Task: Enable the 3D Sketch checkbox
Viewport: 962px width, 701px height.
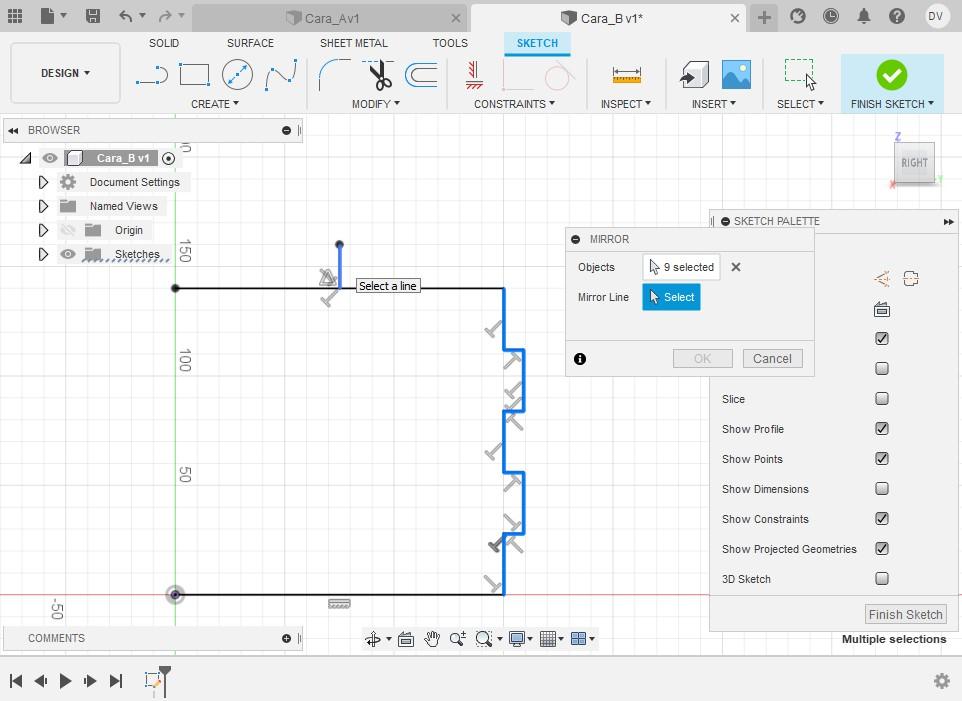Action: pos(882,578)
